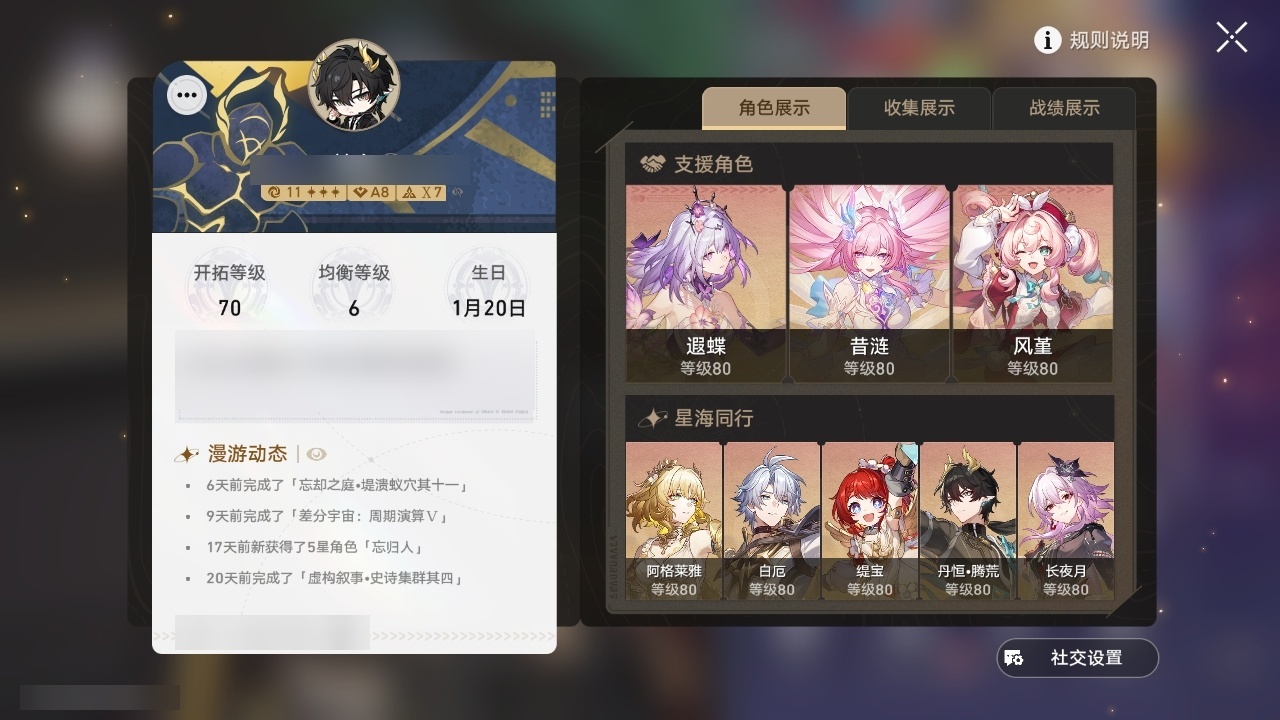Switch to the 角色展示 tab
The height and width of the screenshot is (720, 1280).
pos(774,108)
